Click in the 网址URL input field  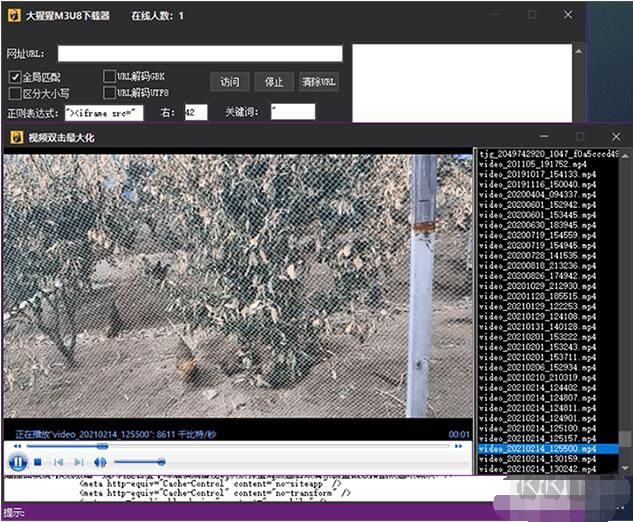tap(200, 54)
